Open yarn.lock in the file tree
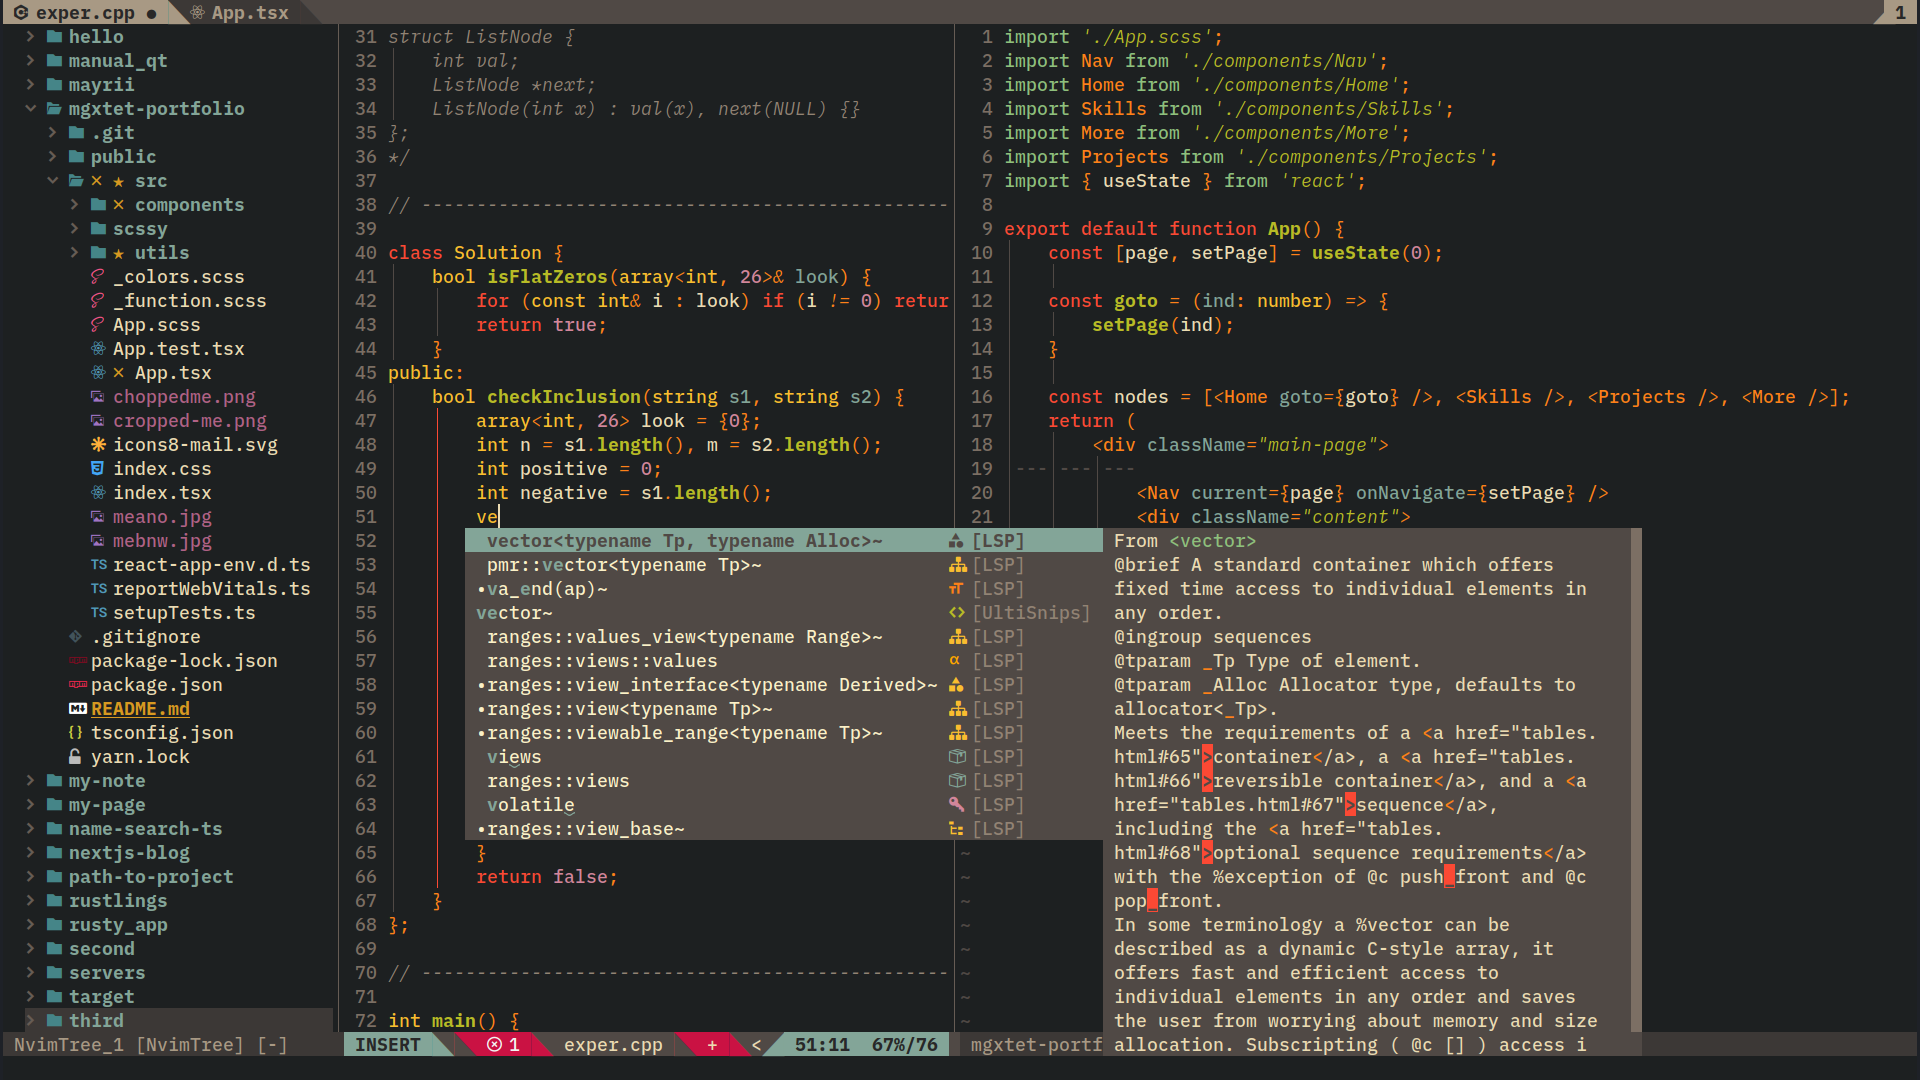Image resolution: width=1920 pixels, height=1080 pixels. click(x=140, y=756)
